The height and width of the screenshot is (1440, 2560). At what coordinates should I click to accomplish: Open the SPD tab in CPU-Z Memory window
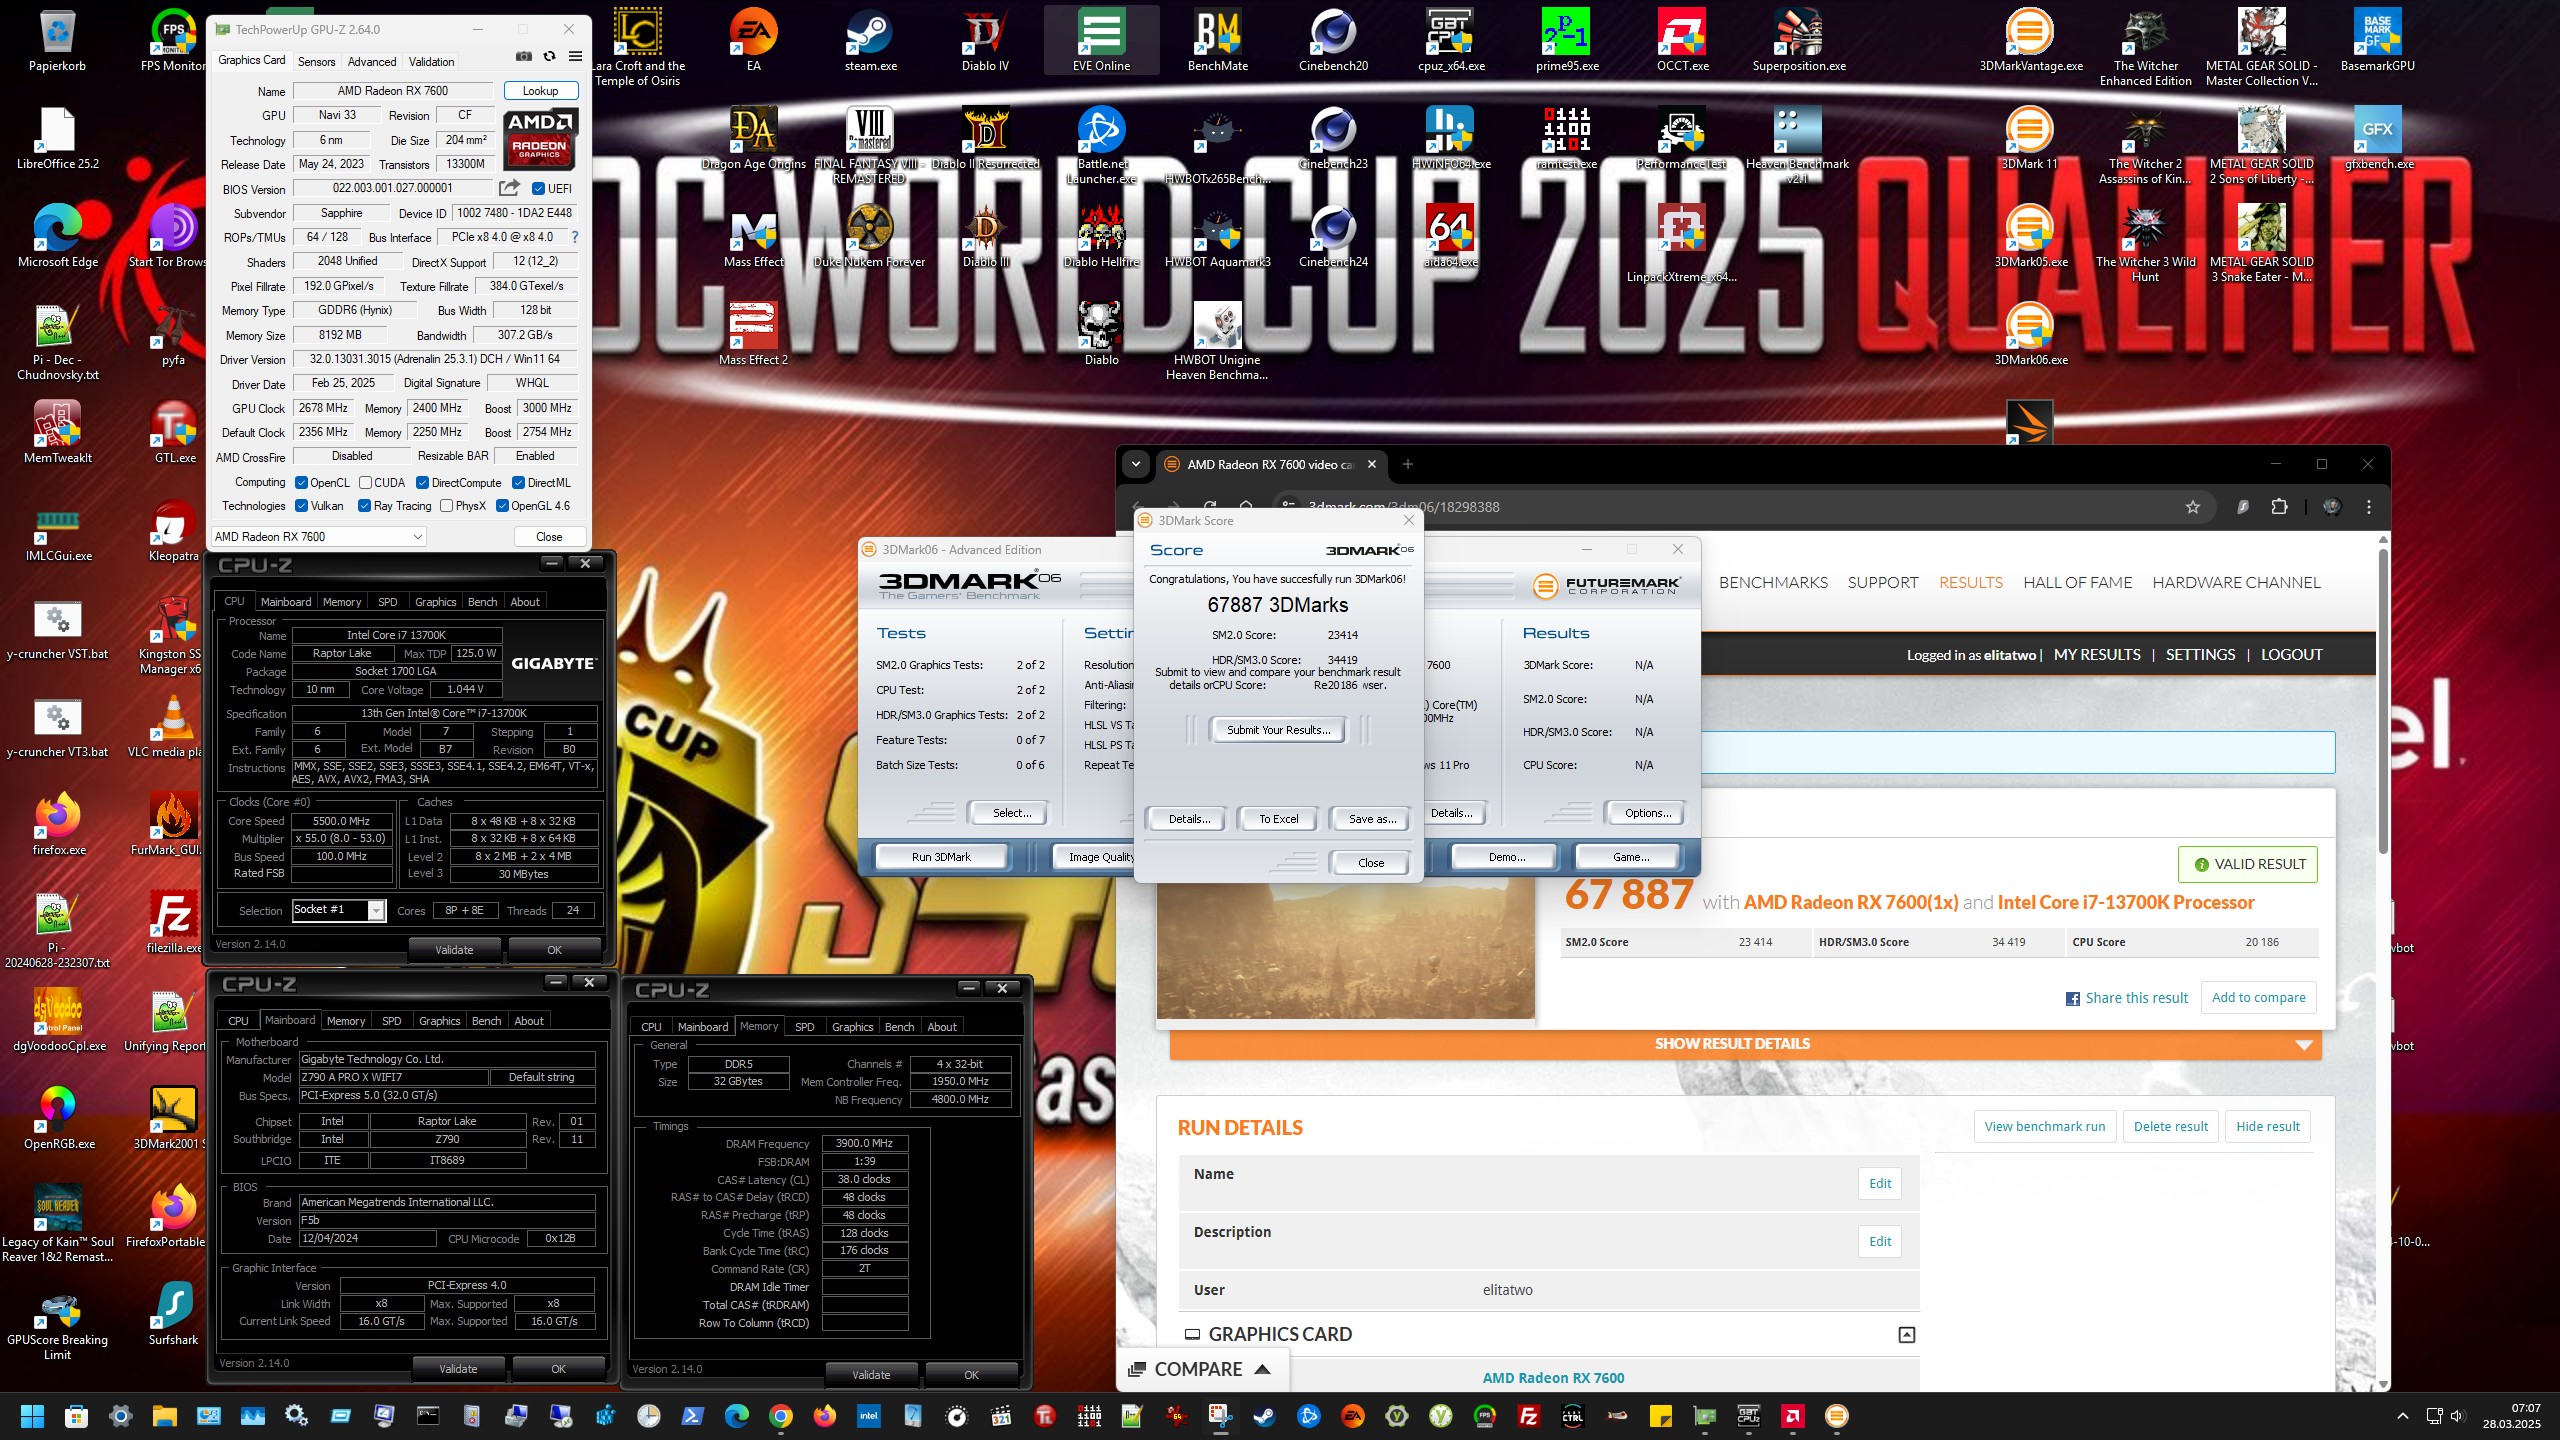coord(804,1027)
